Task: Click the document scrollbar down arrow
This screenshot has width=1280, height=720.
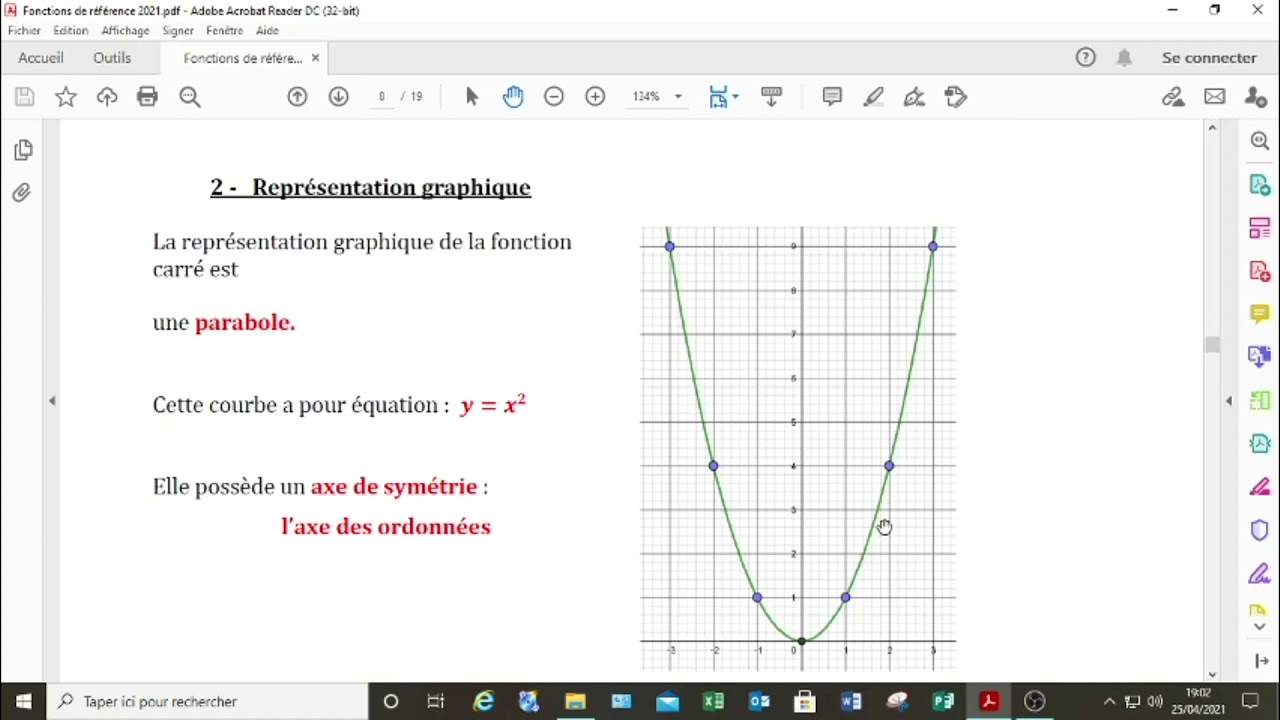Action: [1213, 675]
